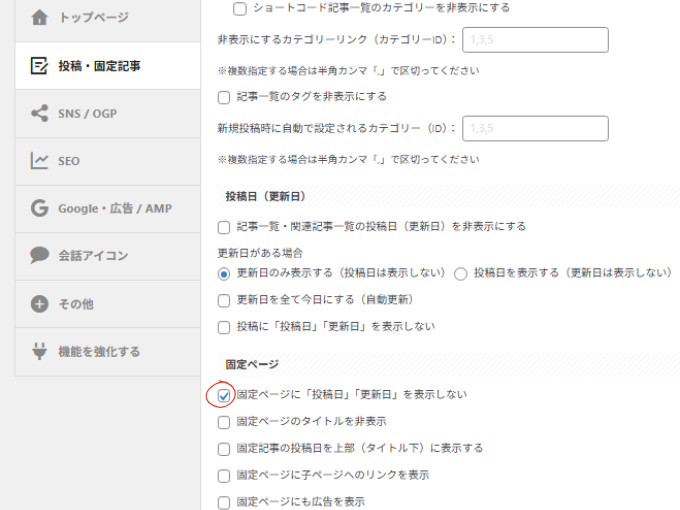Open the 会話アイコン tab
680x510 pixels.
tap(108, 256)
